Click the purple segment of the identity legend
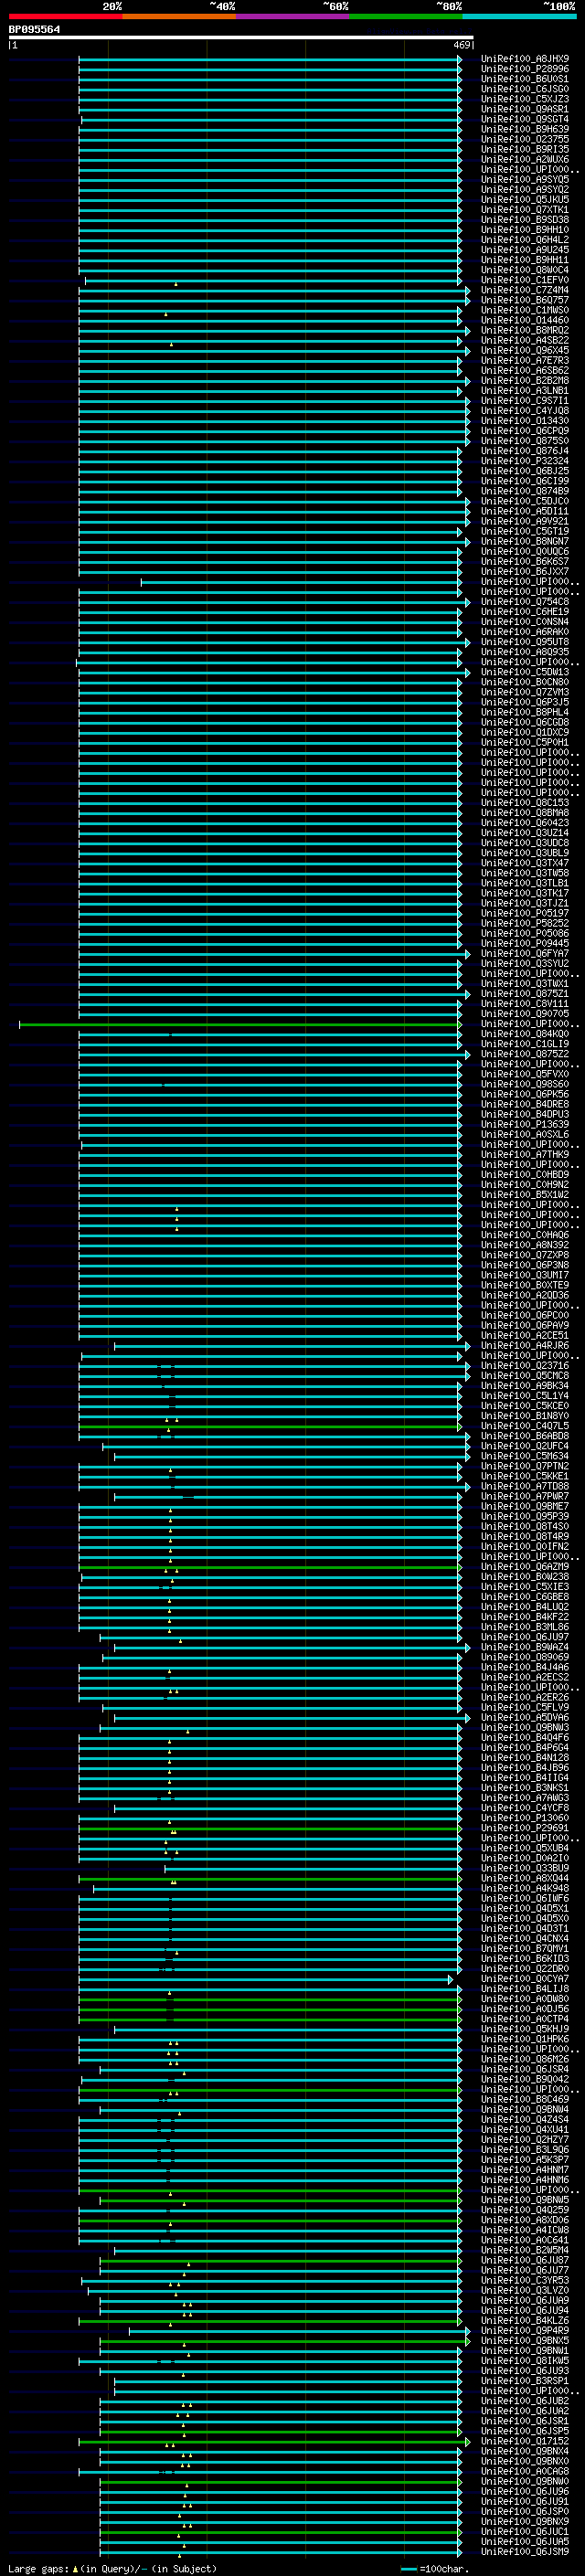The width and height of the screenshot is (585, 2576). 292,16
